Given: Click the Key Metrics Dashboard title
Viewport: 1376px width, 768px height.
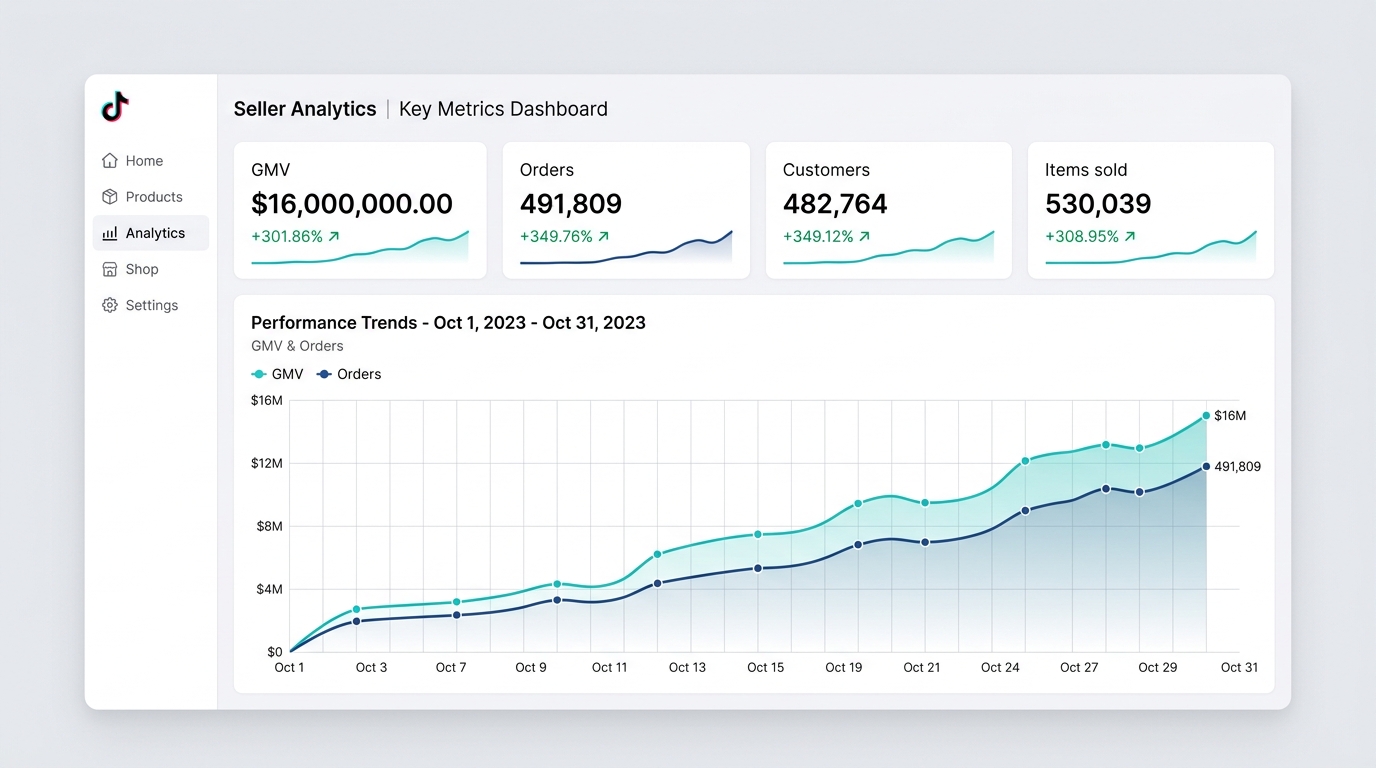Looking at the screenshot, I should pos(503,109).
